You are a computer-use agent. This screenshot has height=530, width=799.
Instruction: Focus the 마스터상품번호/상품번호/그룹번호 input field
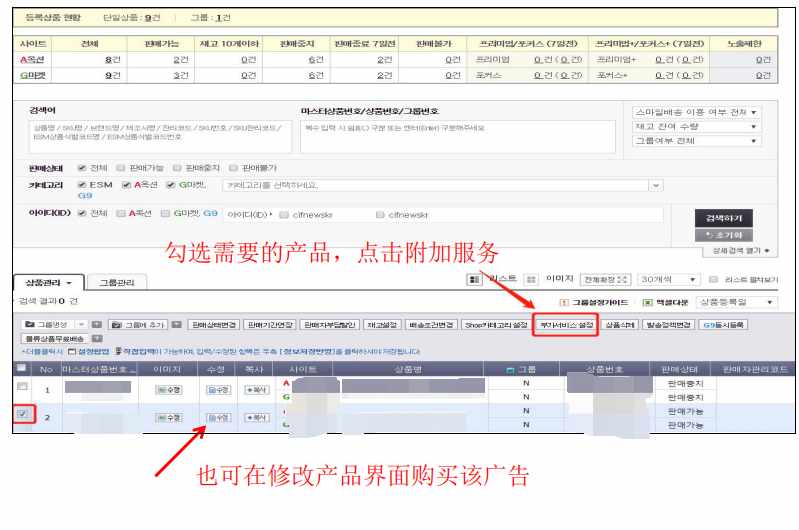click(458, 137)
